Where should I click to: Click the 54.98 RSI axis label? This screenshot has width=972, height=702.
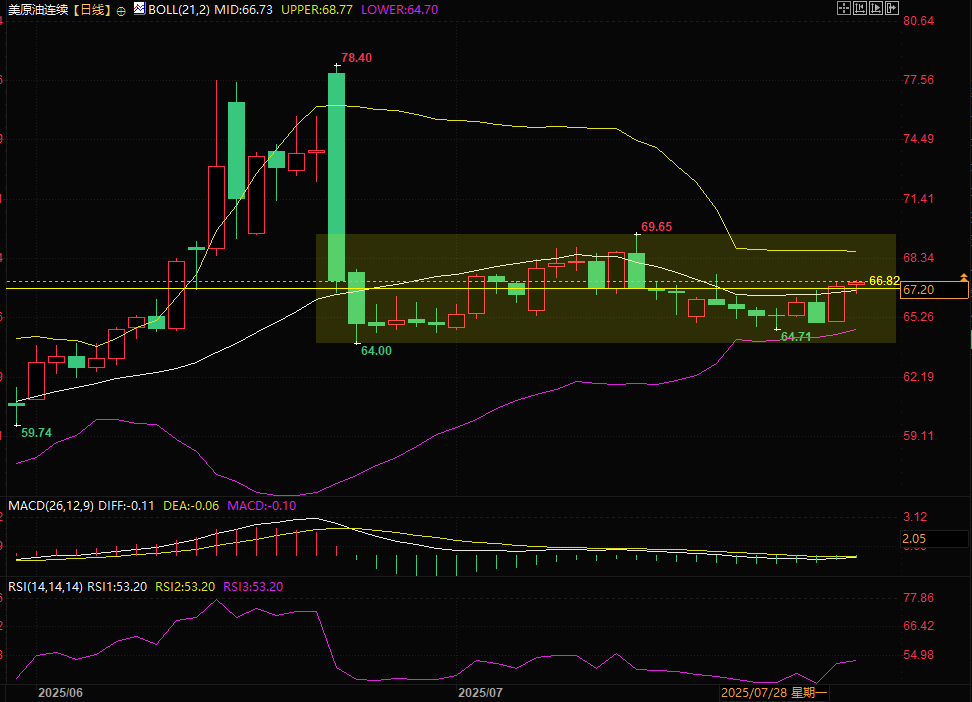tap(919, 655)
